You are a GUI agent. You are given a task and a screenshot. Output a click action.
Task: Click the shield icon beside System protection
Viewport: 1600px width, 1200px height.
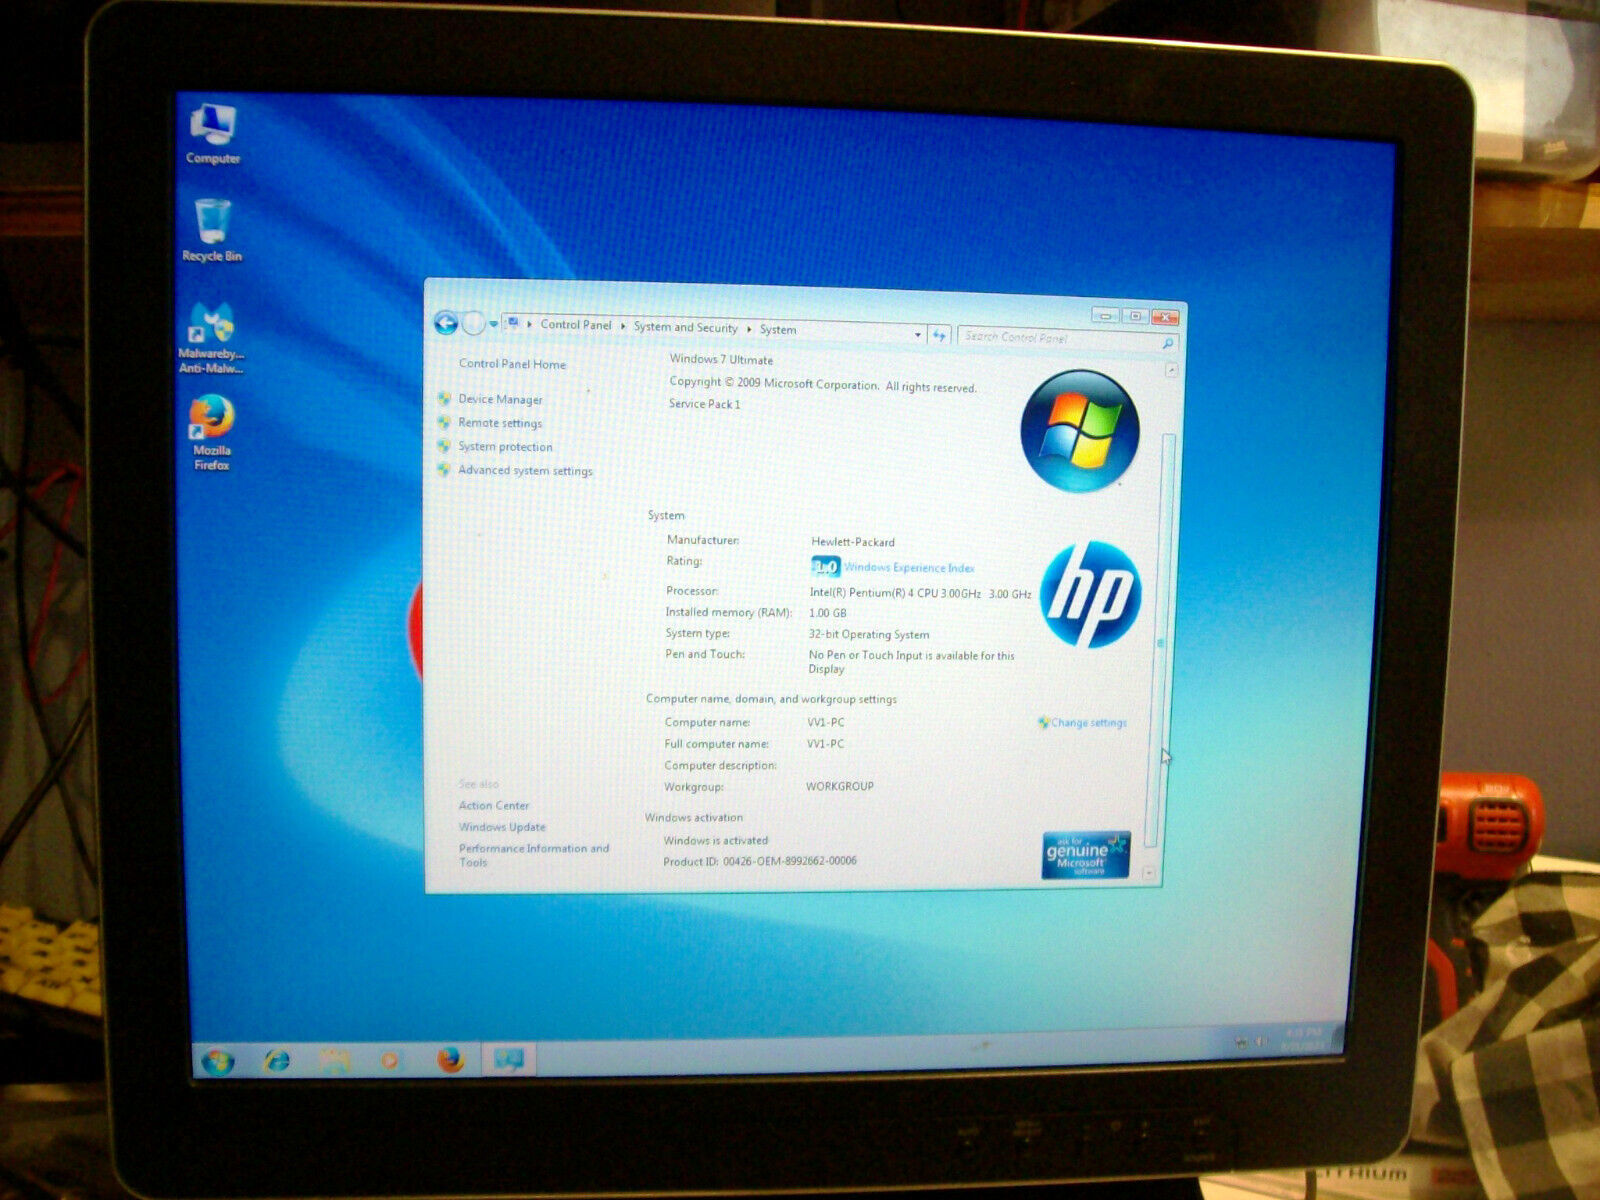444,446
